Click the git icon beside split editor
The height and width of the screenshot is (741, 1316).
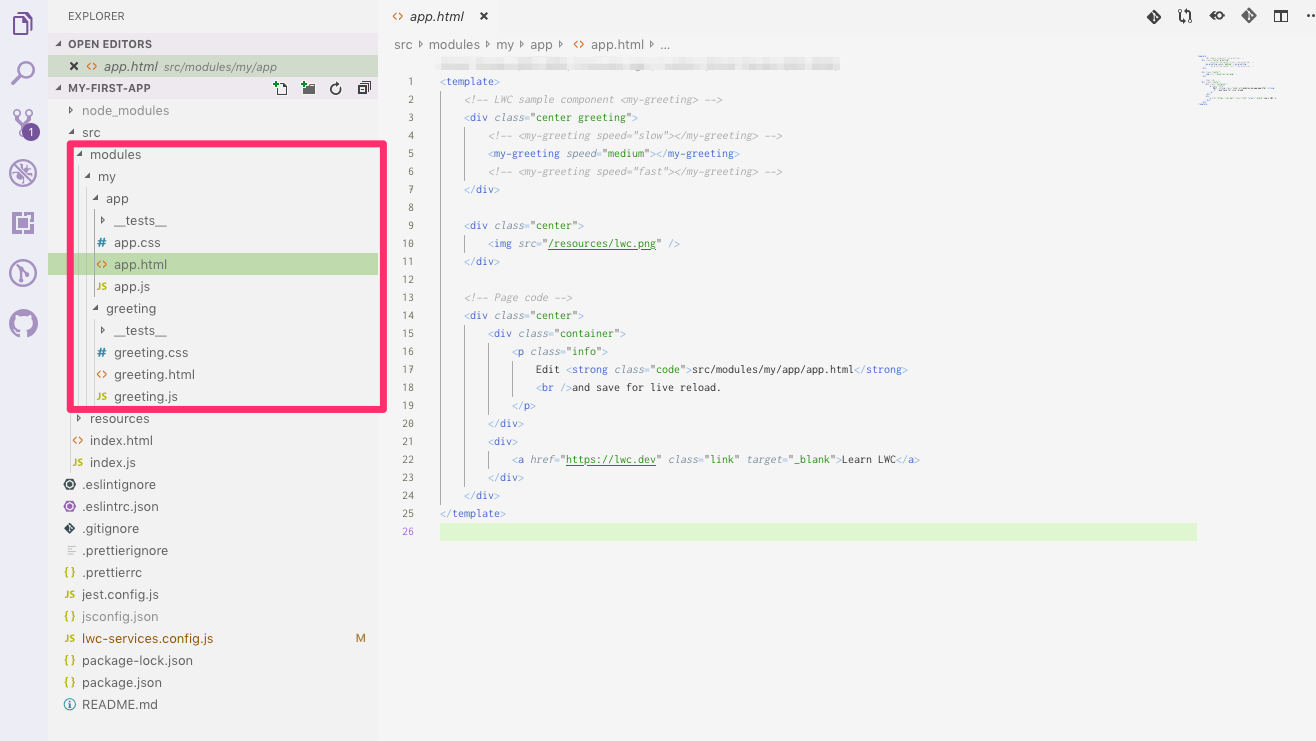point(1248,16)
